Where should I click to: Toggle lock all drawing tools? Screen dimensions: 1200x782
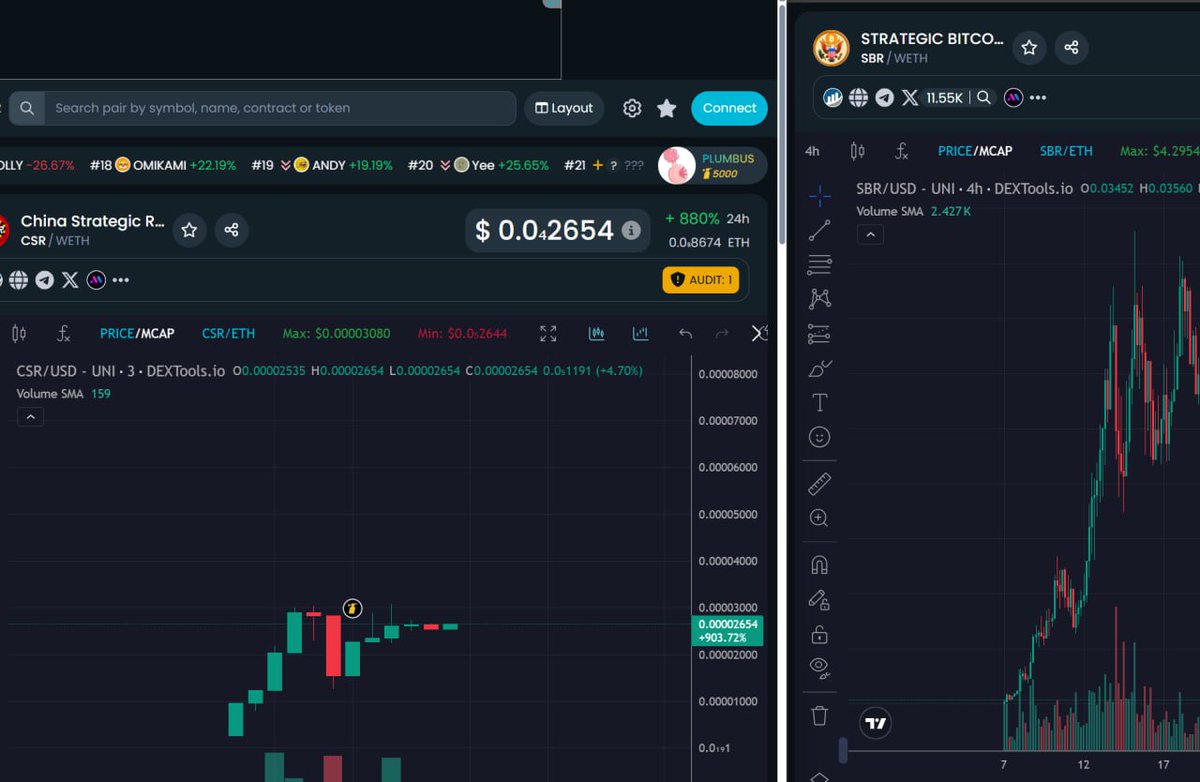coord(819,634)
